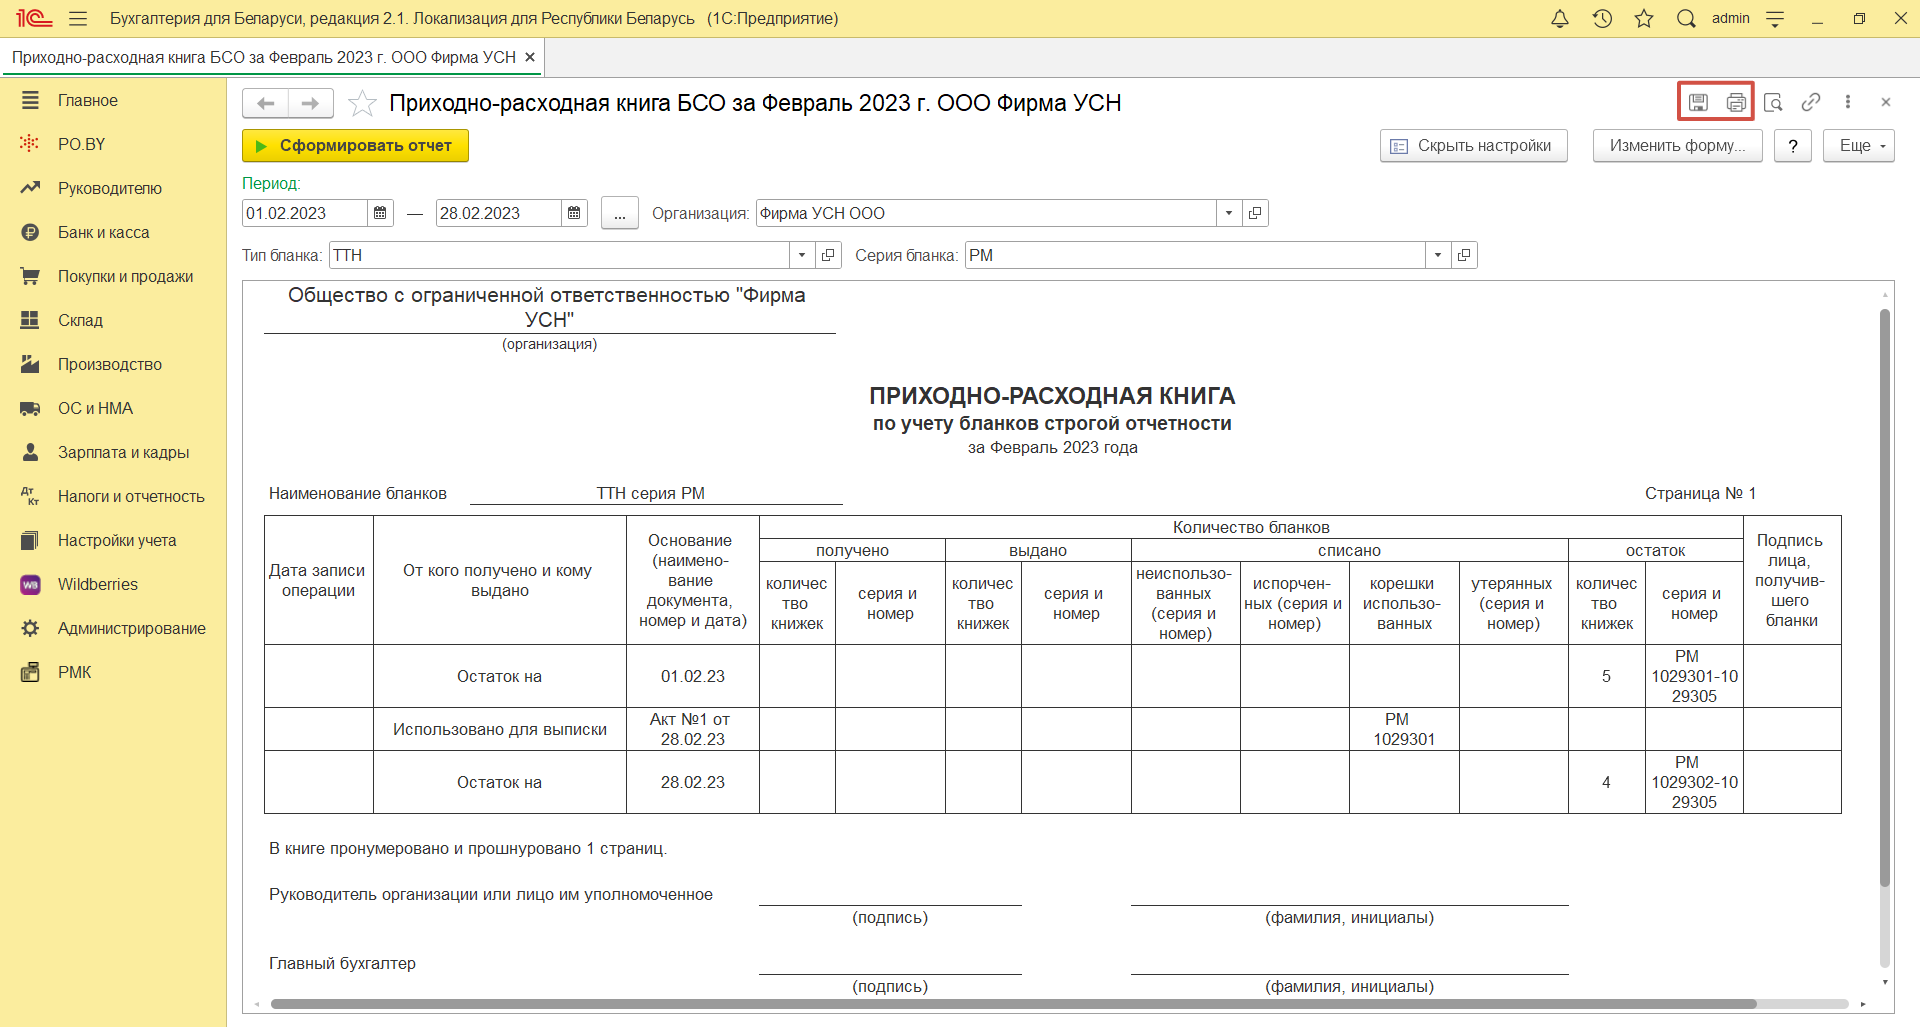Viewport: 1920px width, 1027px height.
Task: Expand the Тип бланка dropdown
Action: click(x=802, y=255)
